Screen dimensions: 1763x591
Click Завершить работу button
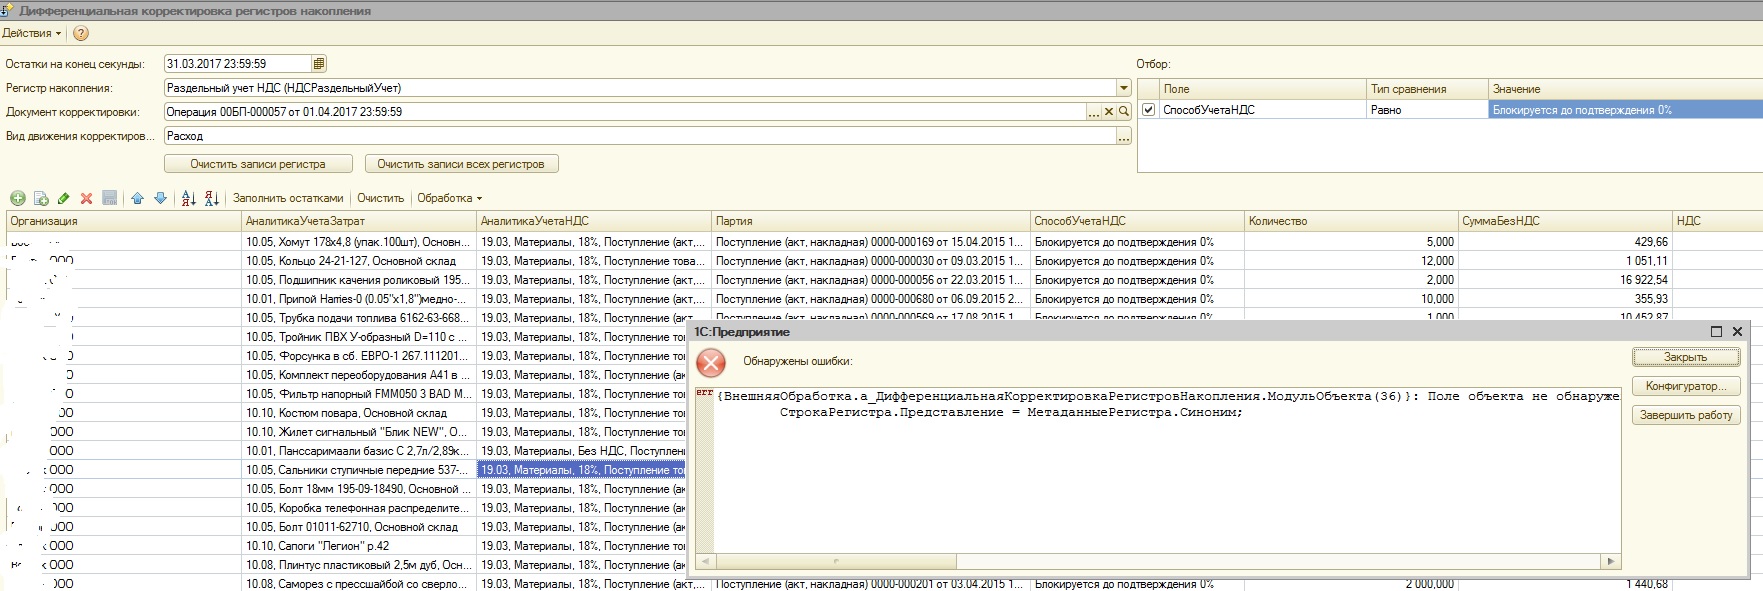point(1686,415)
